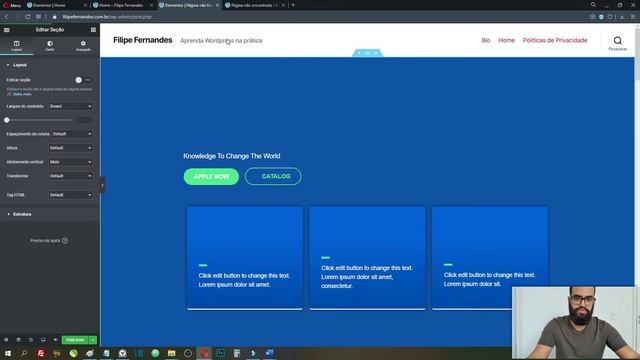
Task: Open Windows taskbar search
Action: click(24, 353)
